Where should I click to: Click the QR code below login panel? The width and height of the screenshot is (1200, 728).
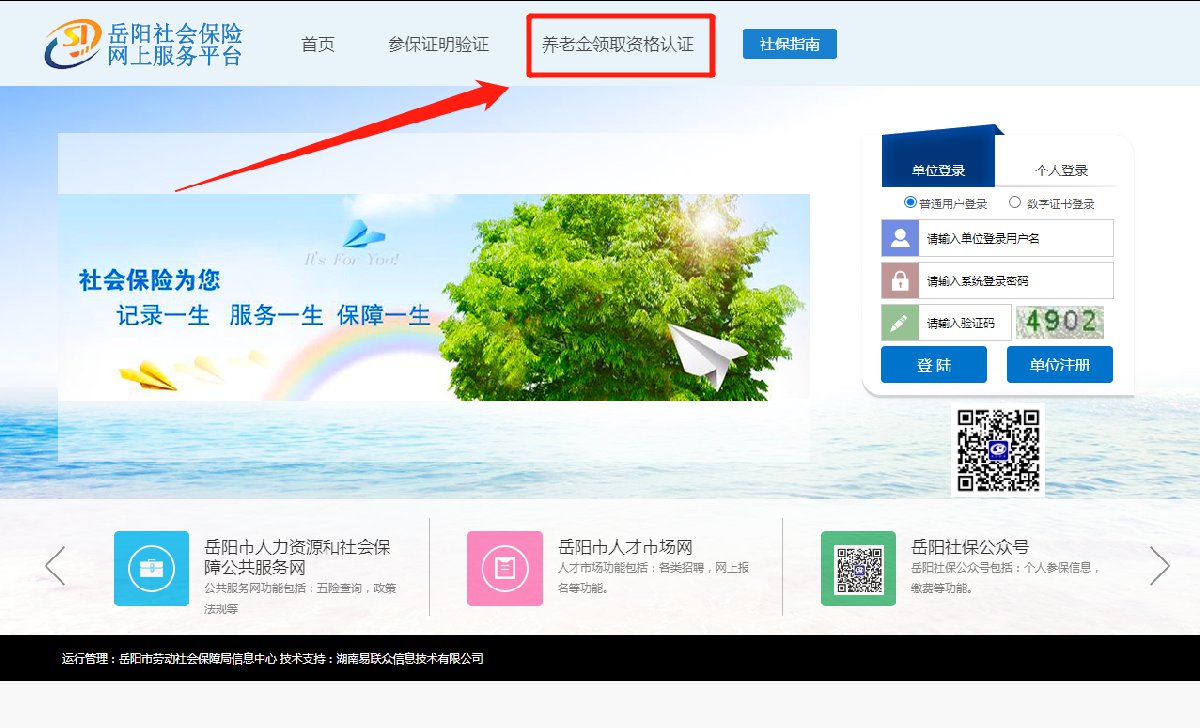[x=998, y=450]
